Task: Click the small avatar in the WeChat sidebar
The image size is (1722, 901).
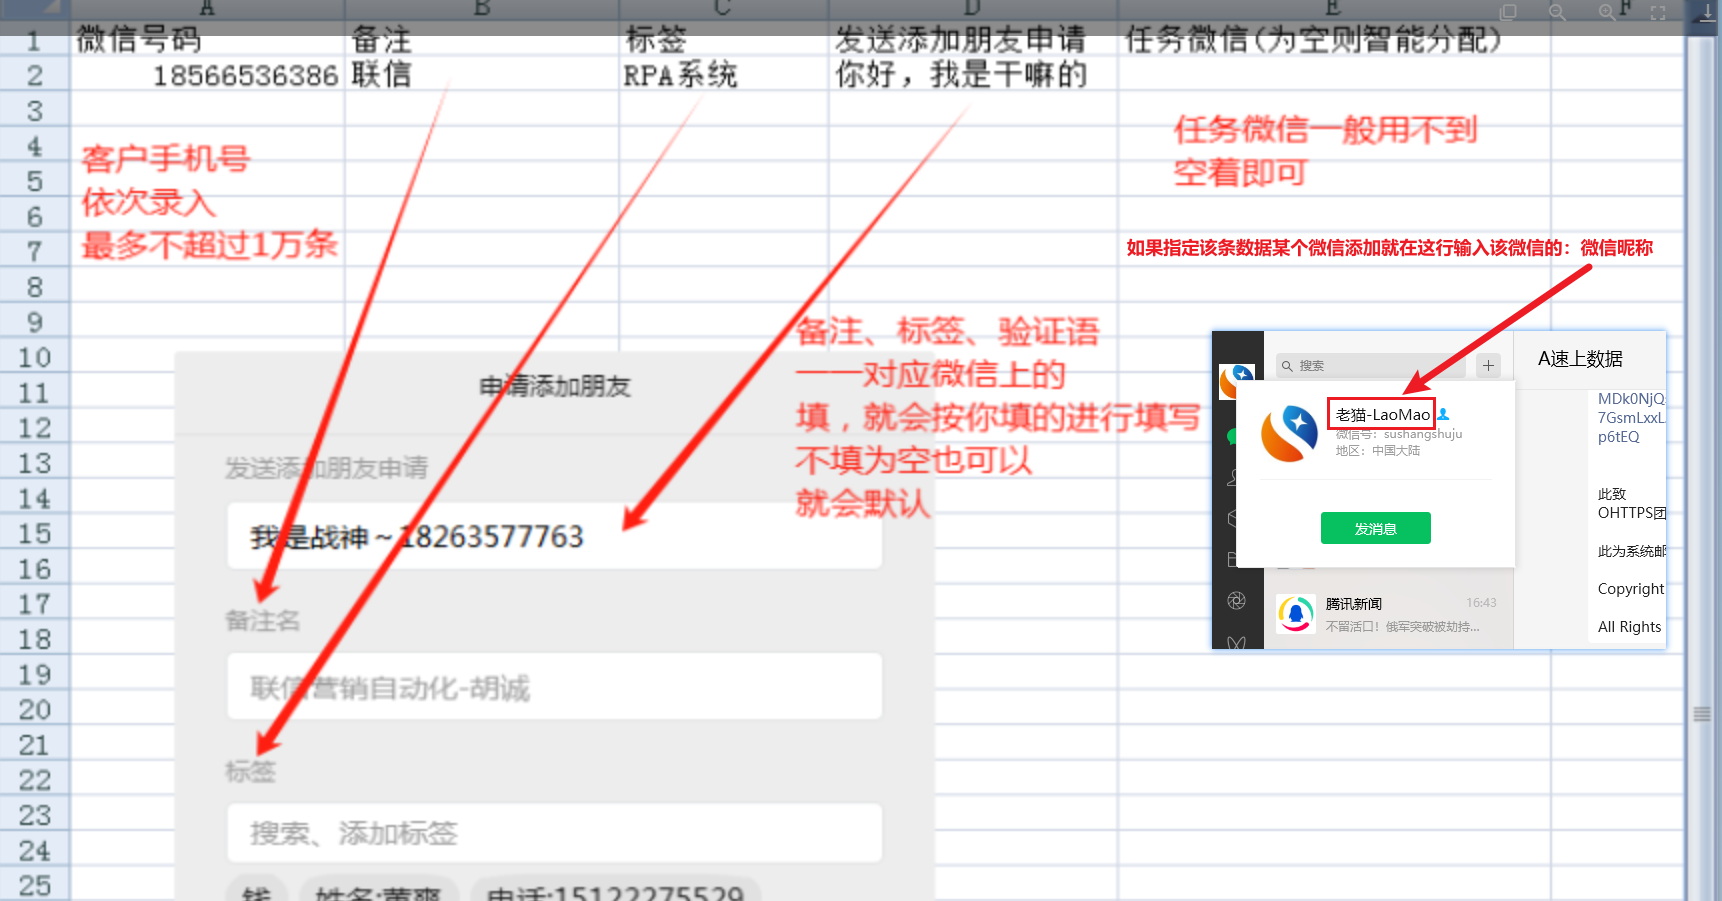Action: click(1236, 381)
